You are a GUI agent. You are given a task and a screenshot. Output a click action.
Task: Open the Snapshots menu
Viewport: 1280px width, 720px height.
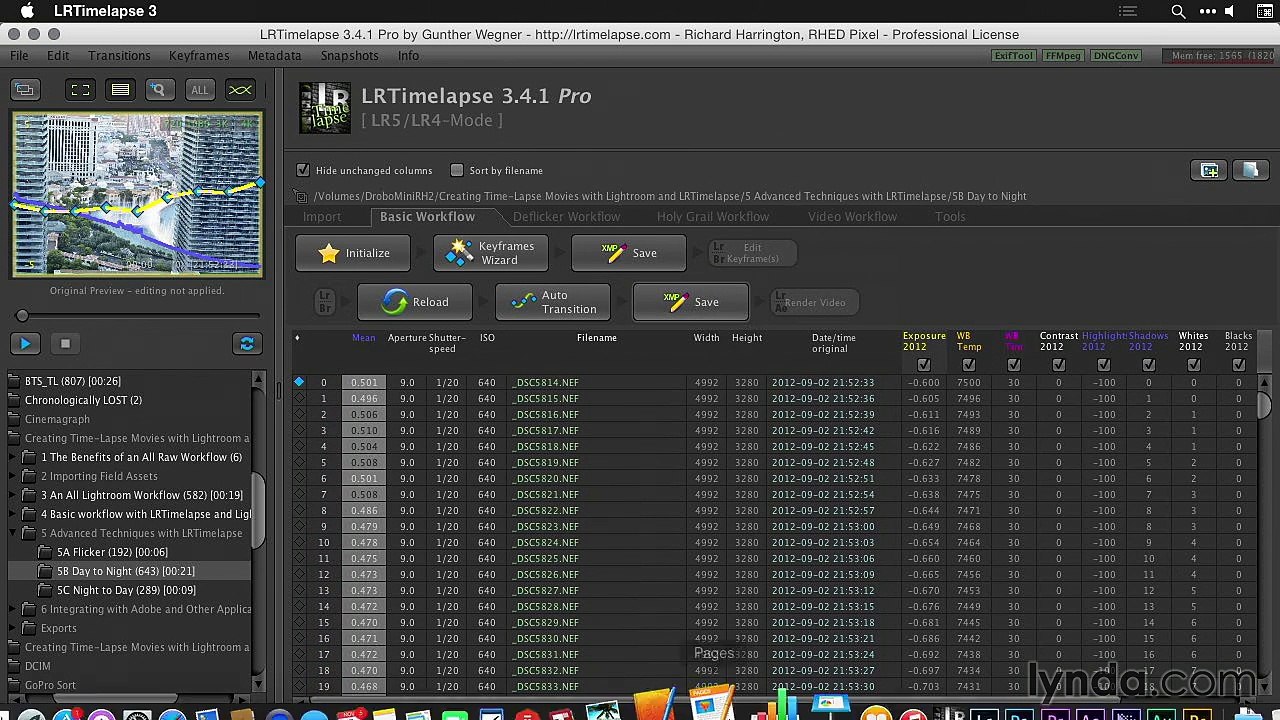coord(349,56)
